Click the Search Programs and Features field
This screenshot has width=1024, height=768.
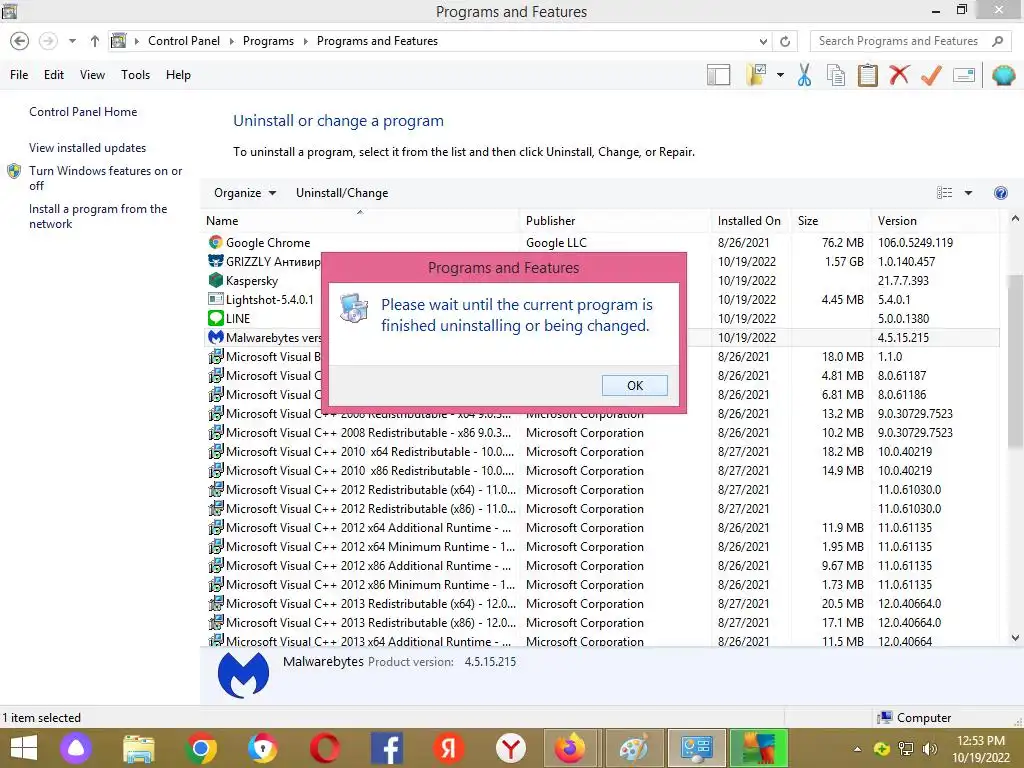tap(909, 41)
